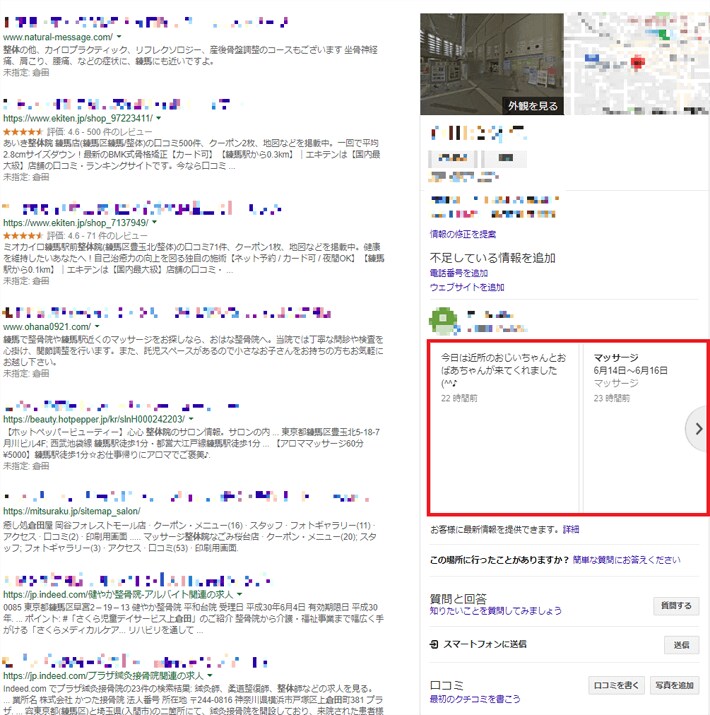
Task: Open the www.natural-message.com result dropdown arrow
Action: tap(119, 36)
